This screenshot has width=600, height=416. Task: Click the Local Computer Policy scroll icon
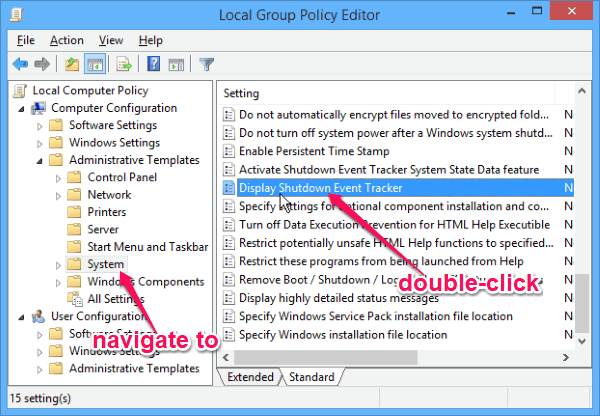coord(20,91)
